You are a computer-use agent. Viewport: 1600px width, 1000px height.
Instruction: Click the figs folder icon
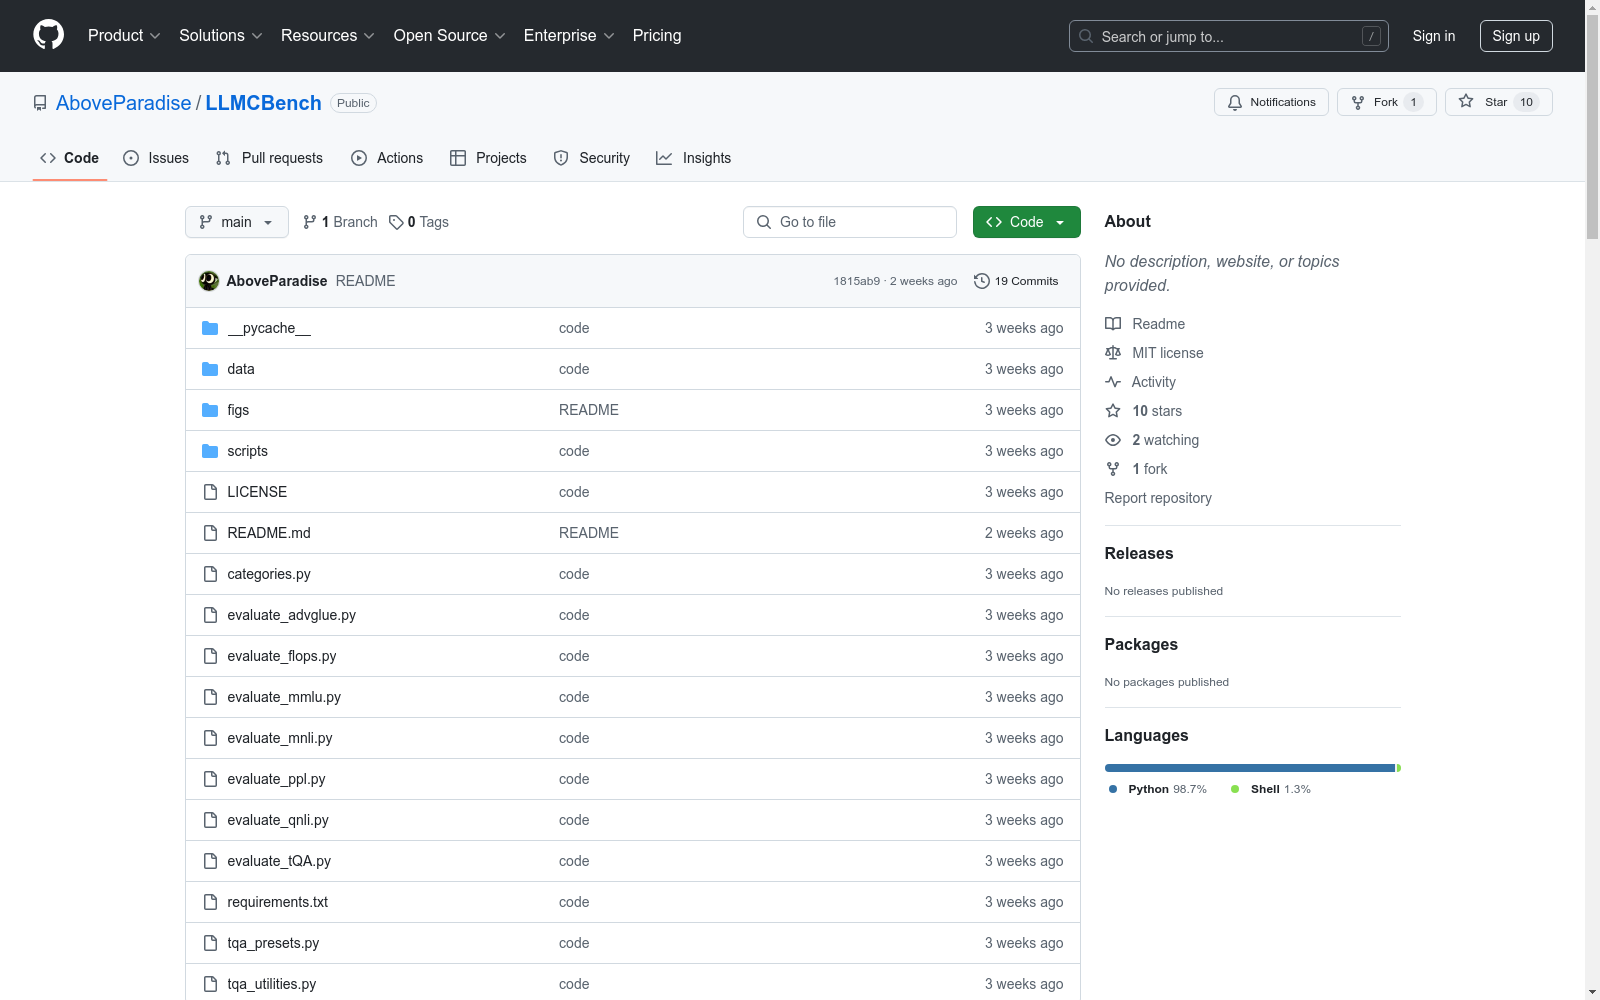(x=210, y=410)
